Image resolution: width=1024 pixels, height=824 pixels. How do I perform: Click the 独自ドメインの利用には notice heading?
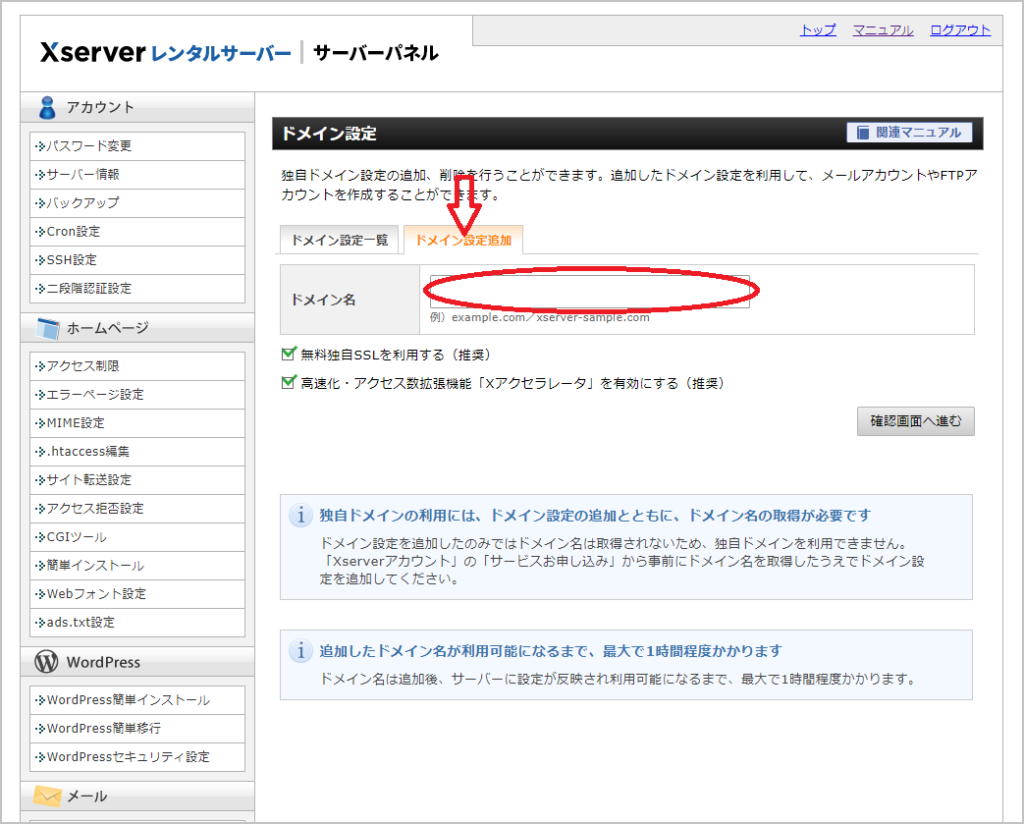click(x=595, y=516)
